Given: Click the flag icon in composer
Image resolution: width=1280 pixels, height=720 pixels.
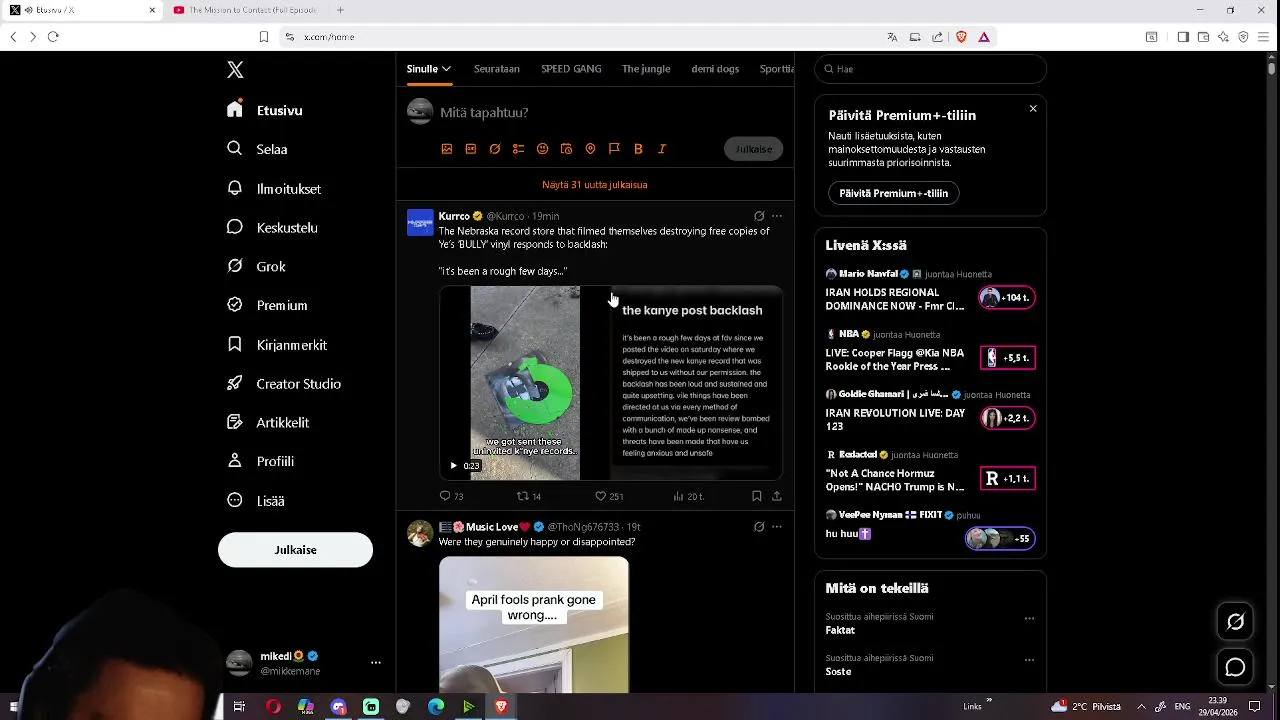Looking at the screenshot, I should click(614, 149).
